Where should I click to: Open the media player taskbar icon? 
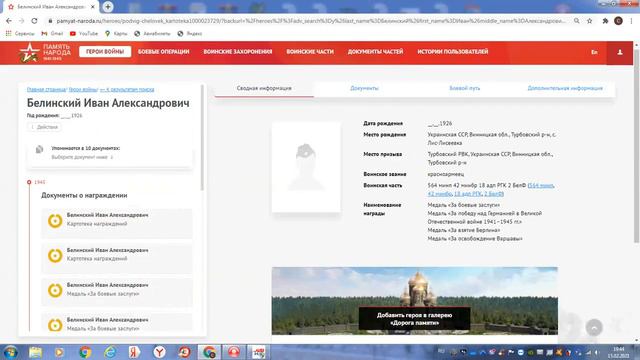pyautogui.click(x=60, y=352)
